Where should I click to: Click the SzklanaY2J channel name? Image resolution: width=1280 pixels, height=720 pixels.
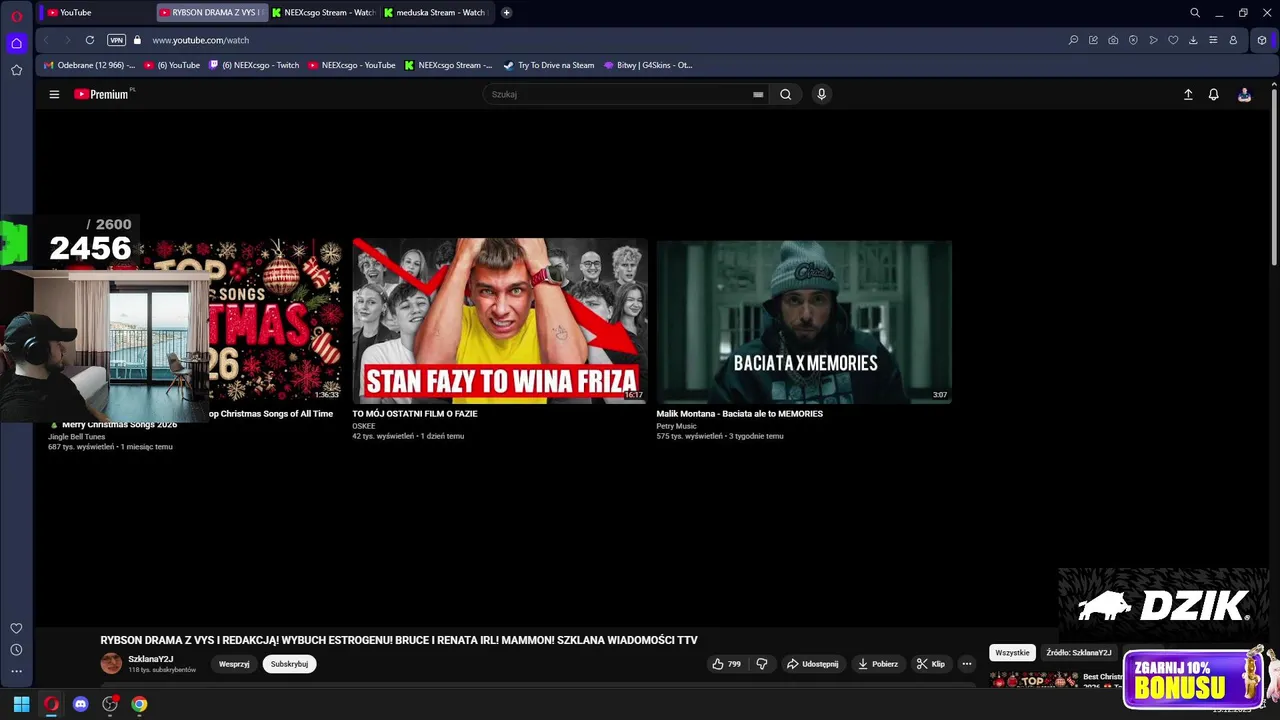151,659
